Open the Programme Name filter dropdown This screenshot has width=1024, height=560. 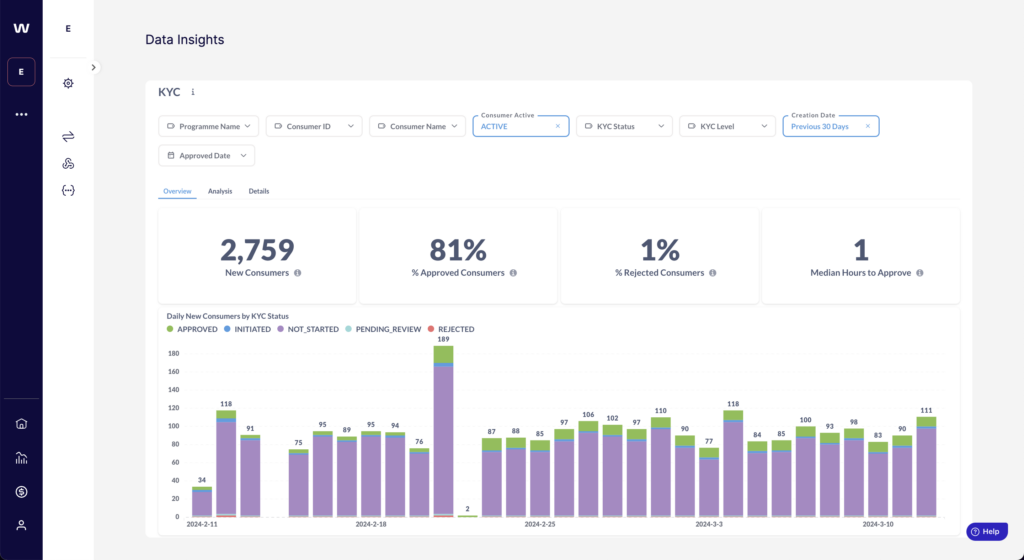pos(208,126)
